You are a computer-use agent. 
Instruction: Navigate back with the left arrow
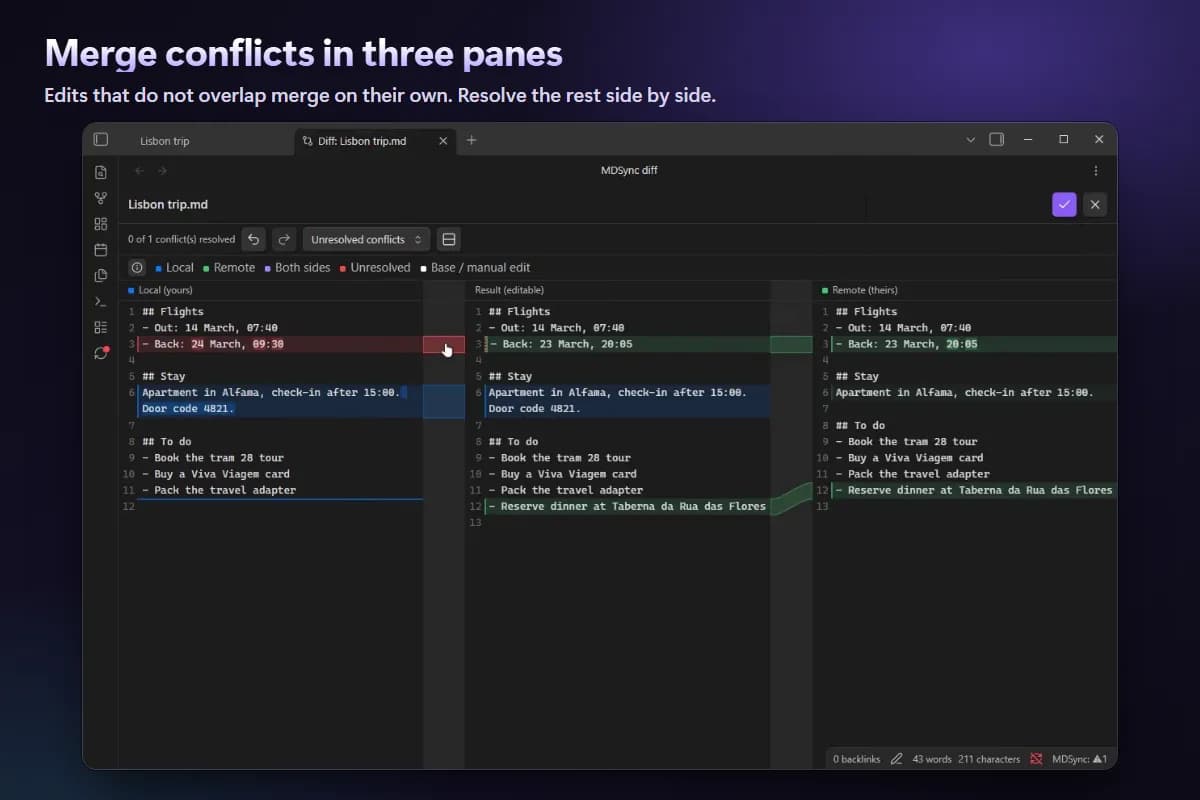140,171
